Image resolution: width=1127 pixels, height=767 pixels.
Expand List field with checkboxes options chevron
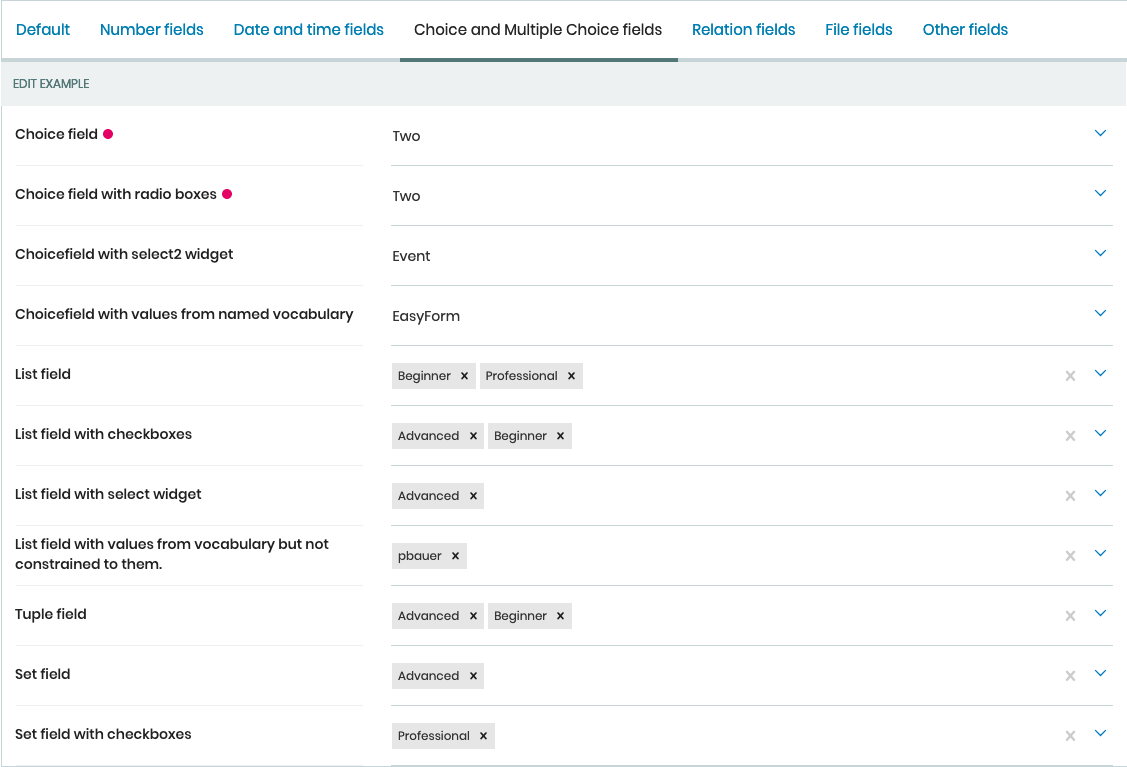click(1100, 433)
